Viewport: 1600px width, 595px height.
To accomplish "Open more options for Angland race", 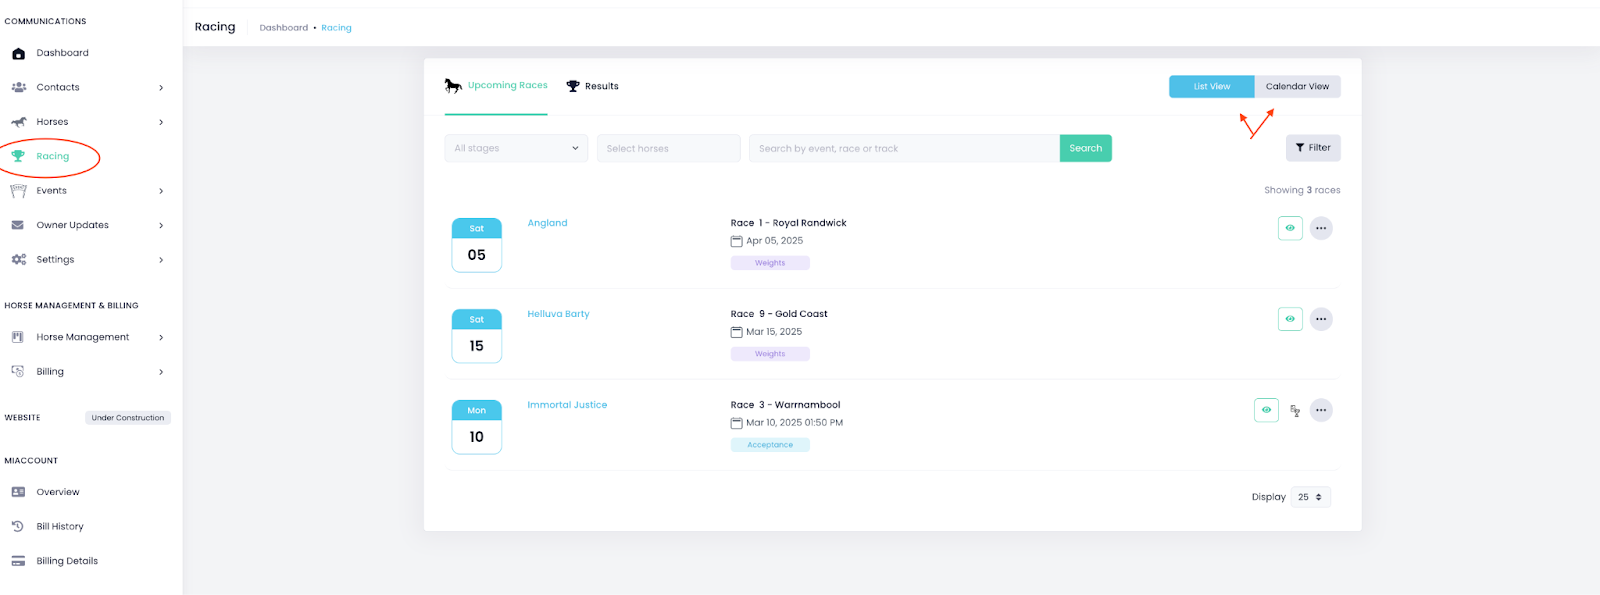I will coord(1321,228).
